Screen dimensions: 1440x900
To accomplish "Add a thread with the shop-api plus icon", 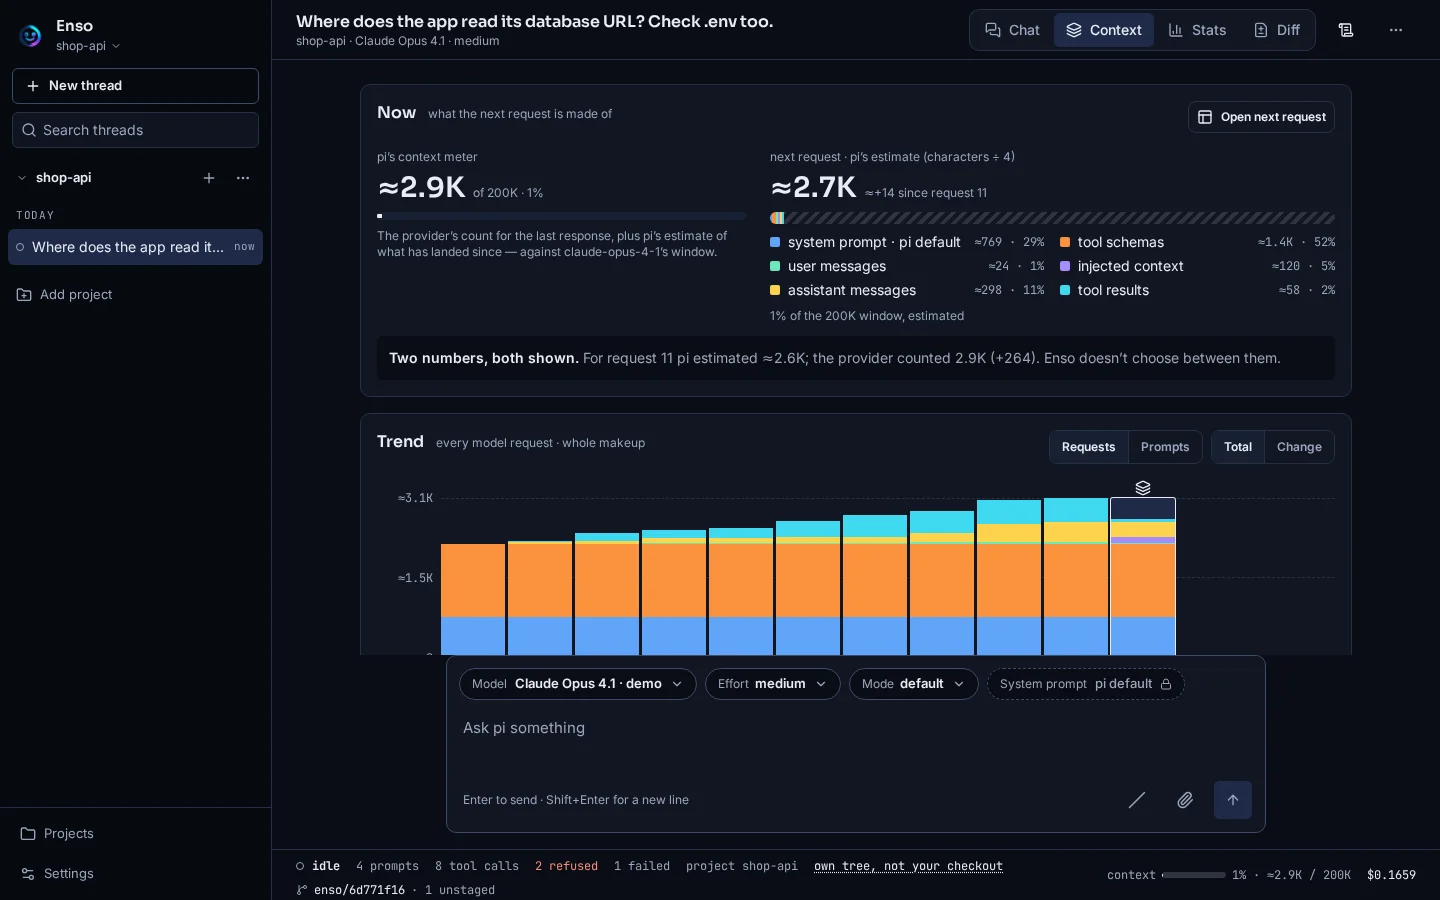I will (x=209, y=178).
